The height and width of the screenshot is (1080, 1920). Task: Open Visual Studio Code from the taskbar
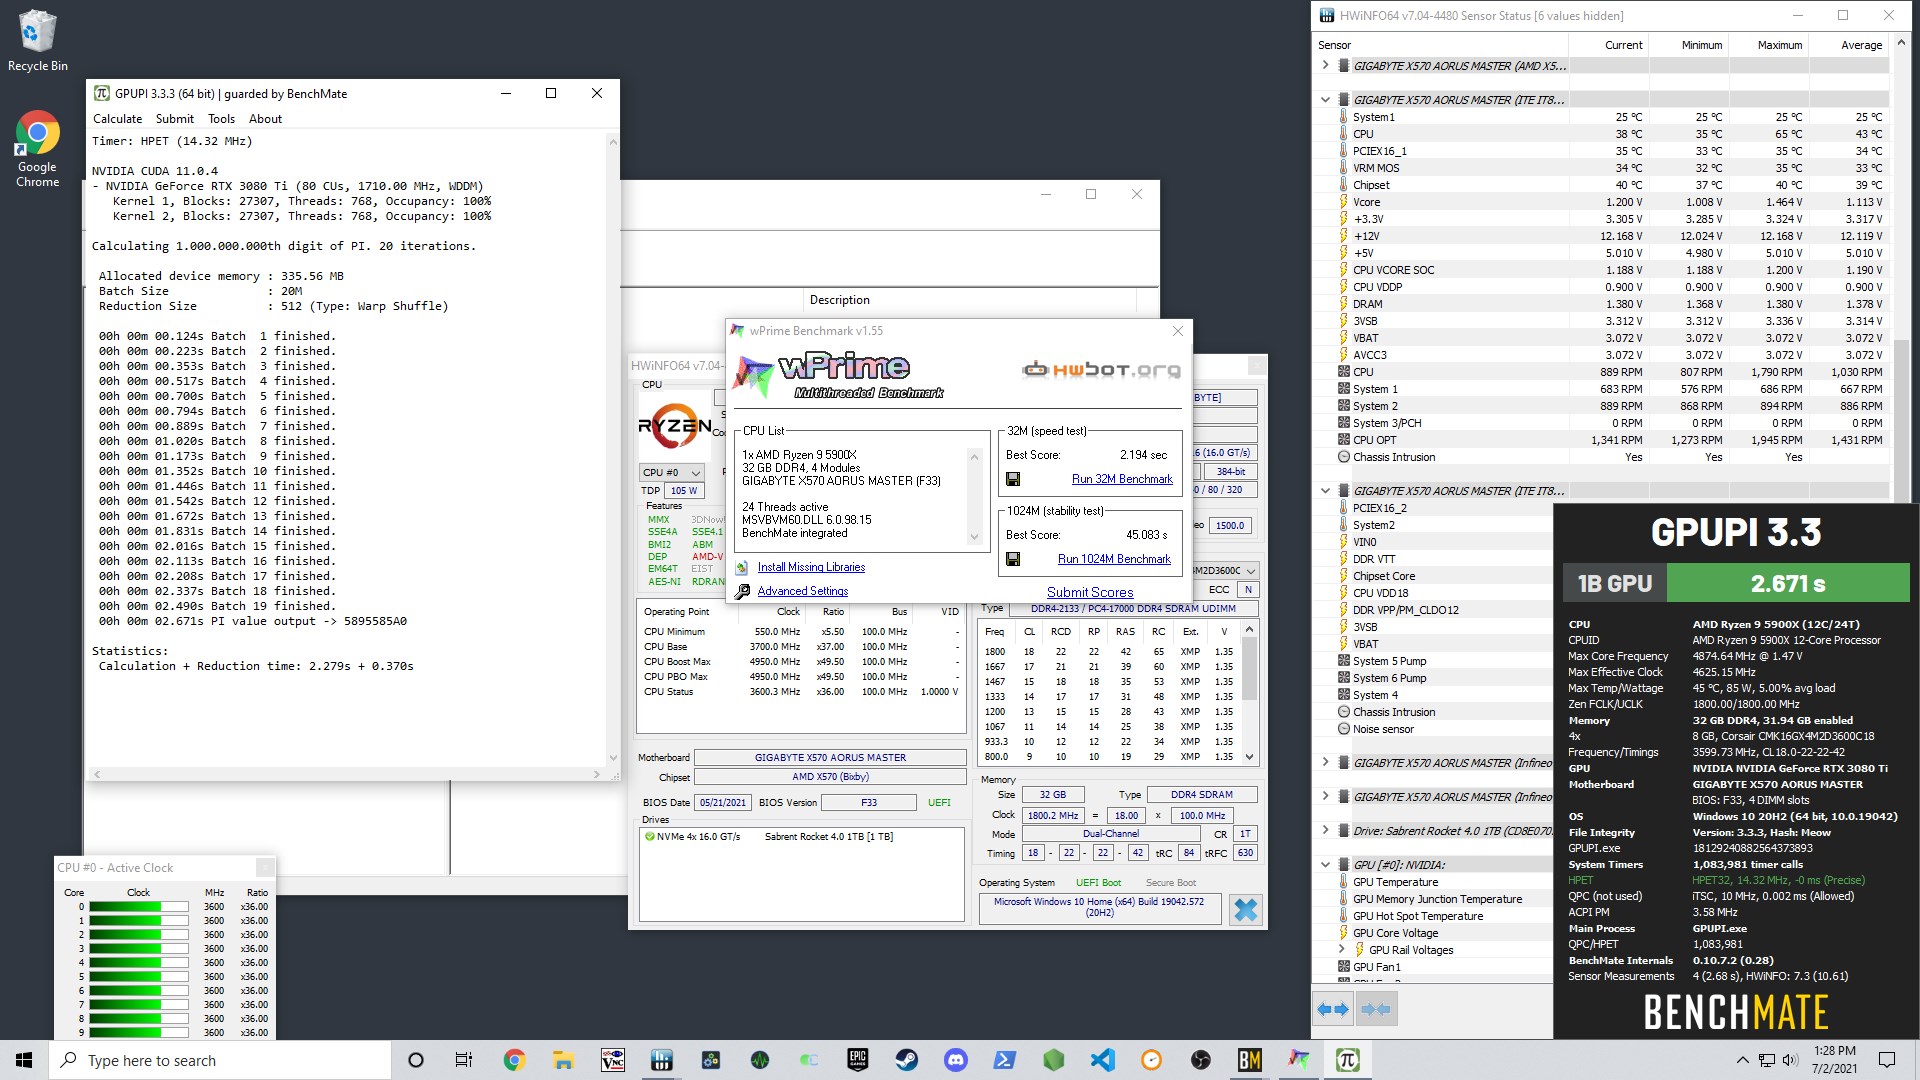[1102, 1060]
